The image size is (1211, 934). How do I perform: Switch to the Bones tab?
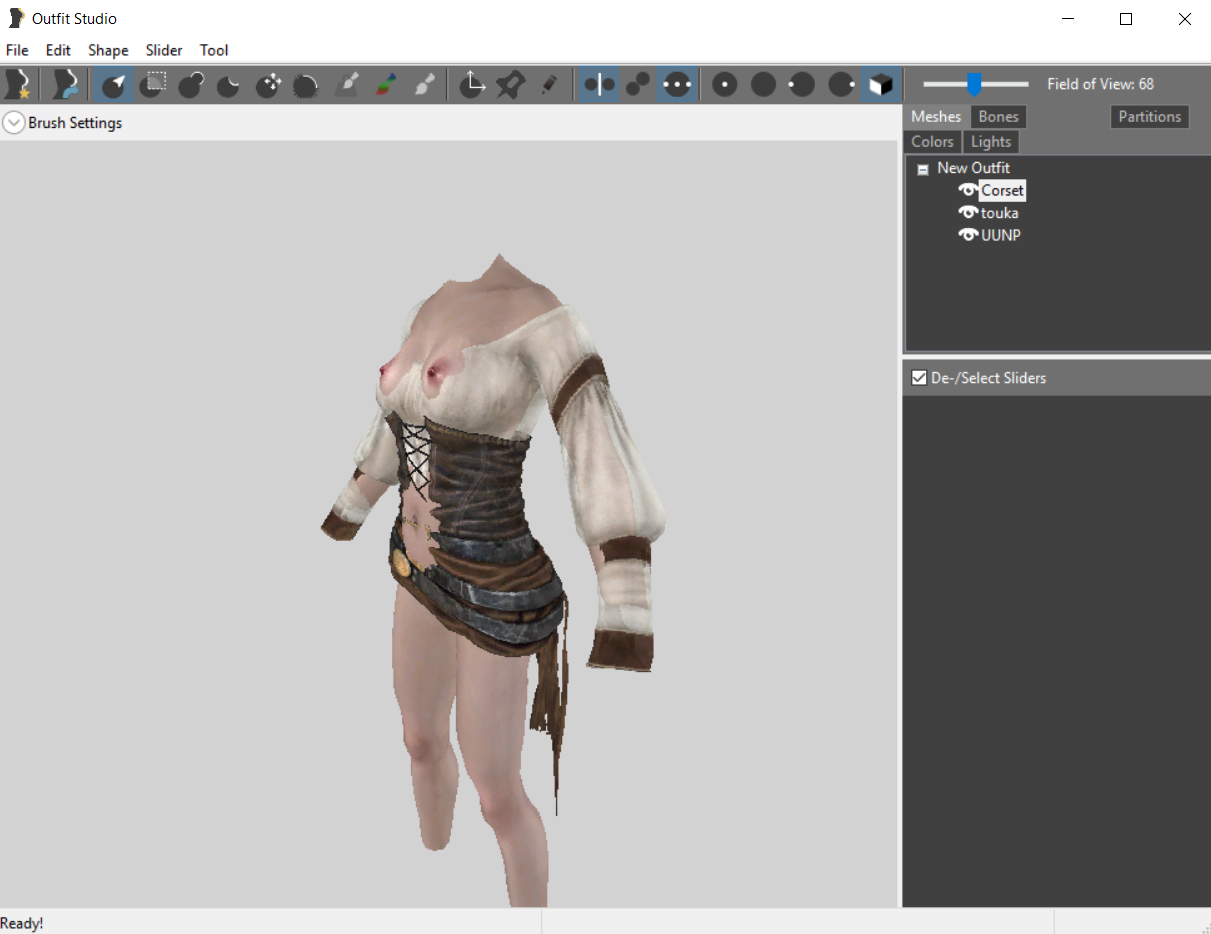pos(997,117)
